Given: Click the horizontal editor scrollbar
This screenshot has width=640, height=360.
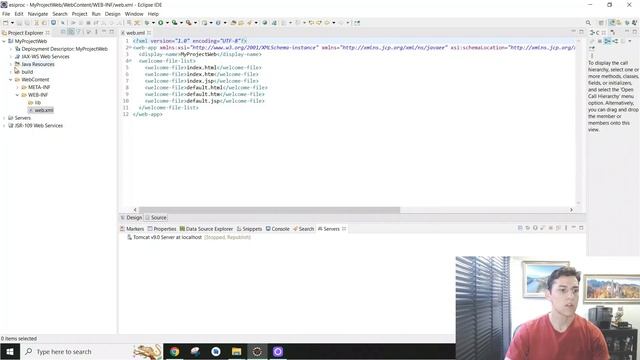Looking at the screenshot, I should point(269,210).
